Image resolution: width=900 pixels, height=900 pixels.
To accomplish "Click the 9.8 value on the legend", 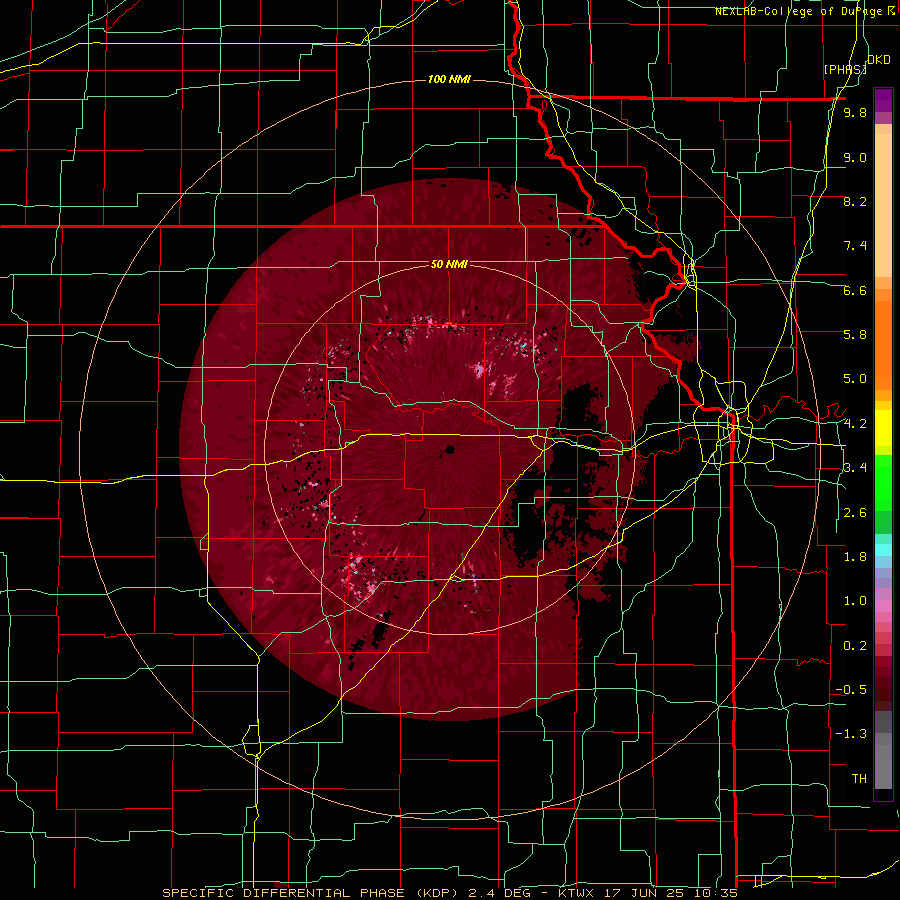I will click(x=855, y=113).
